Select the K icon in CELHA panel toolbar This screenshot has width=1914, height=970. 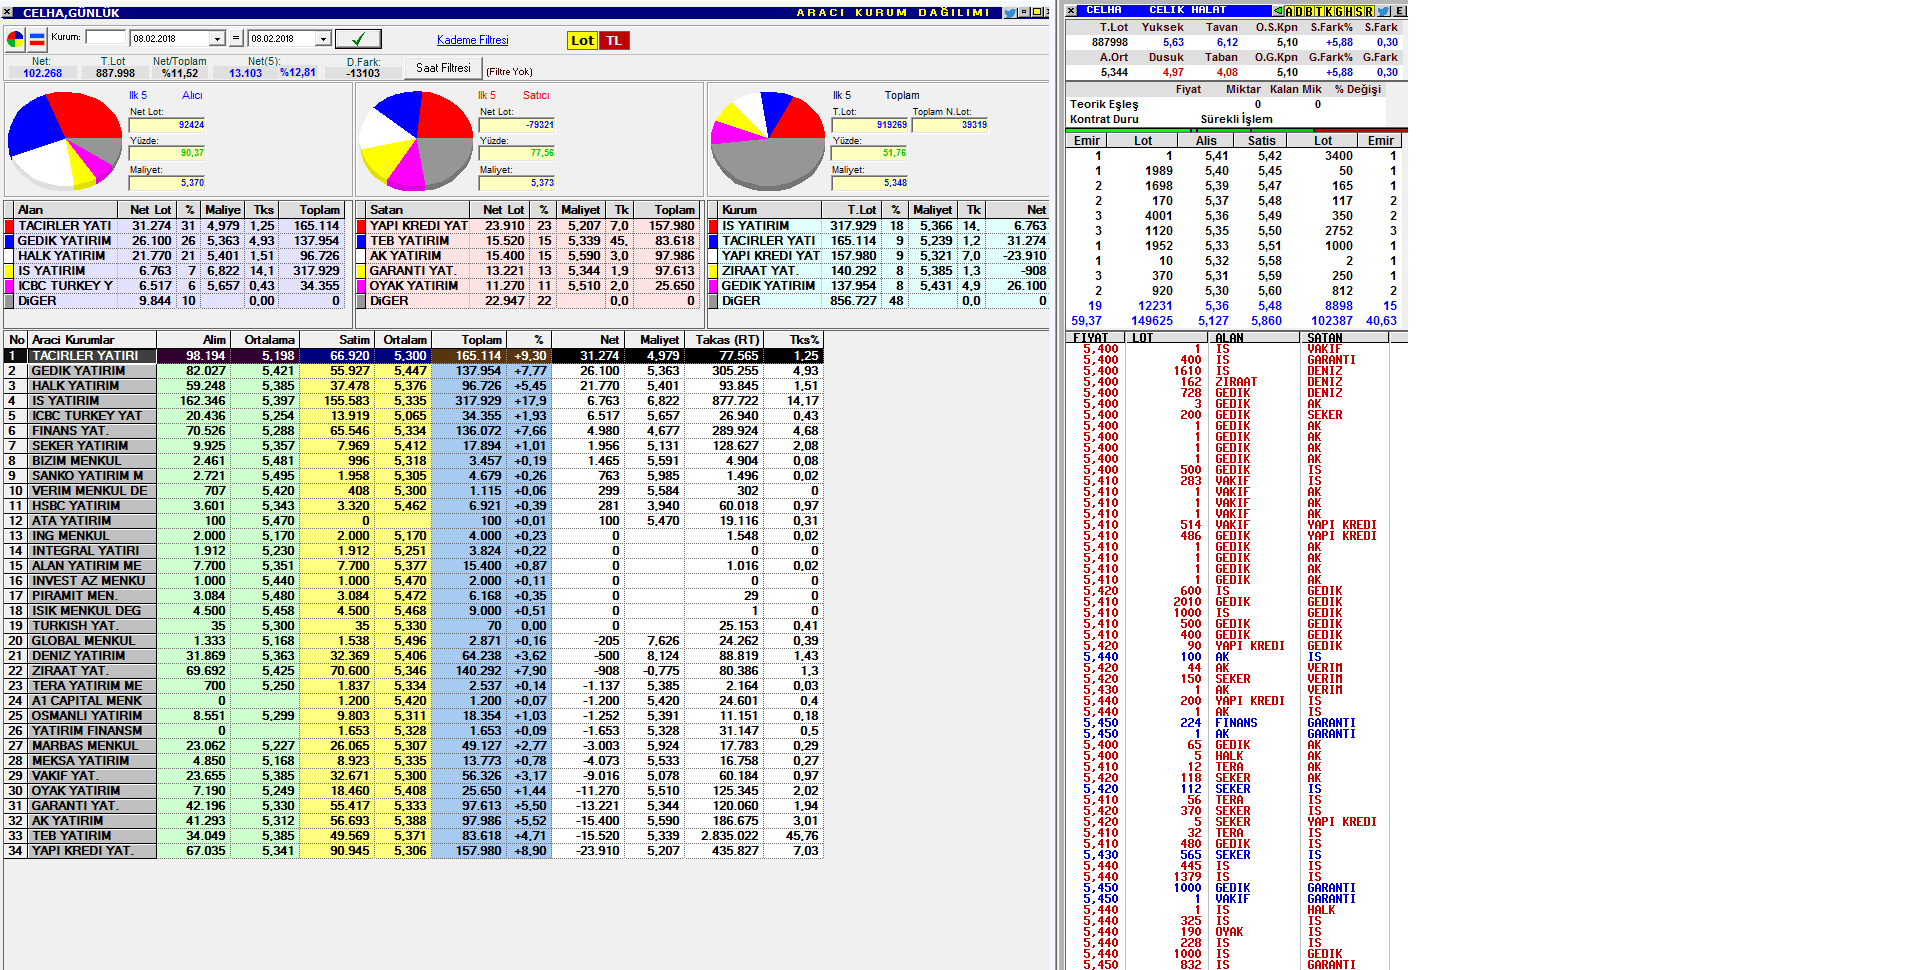1329,11
